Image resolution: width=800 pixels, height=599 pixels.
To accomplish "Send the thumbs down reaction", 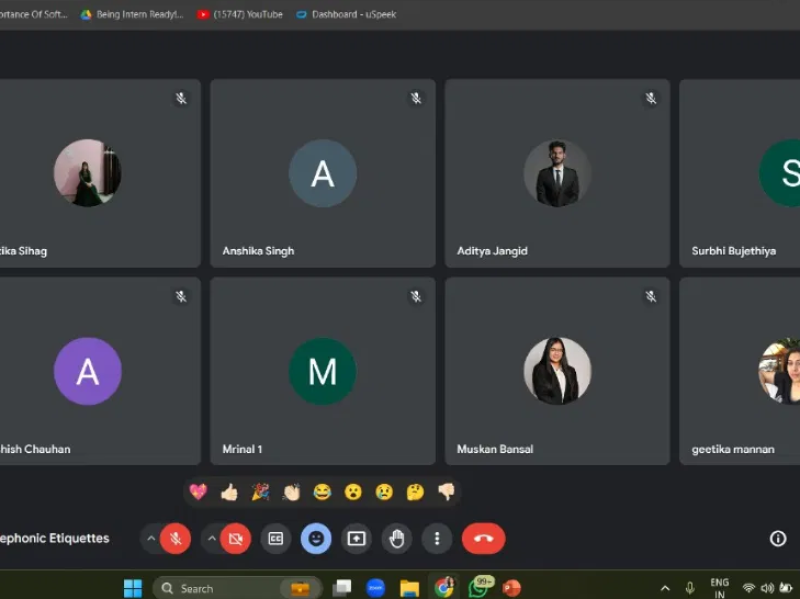I will click(446, 492).
